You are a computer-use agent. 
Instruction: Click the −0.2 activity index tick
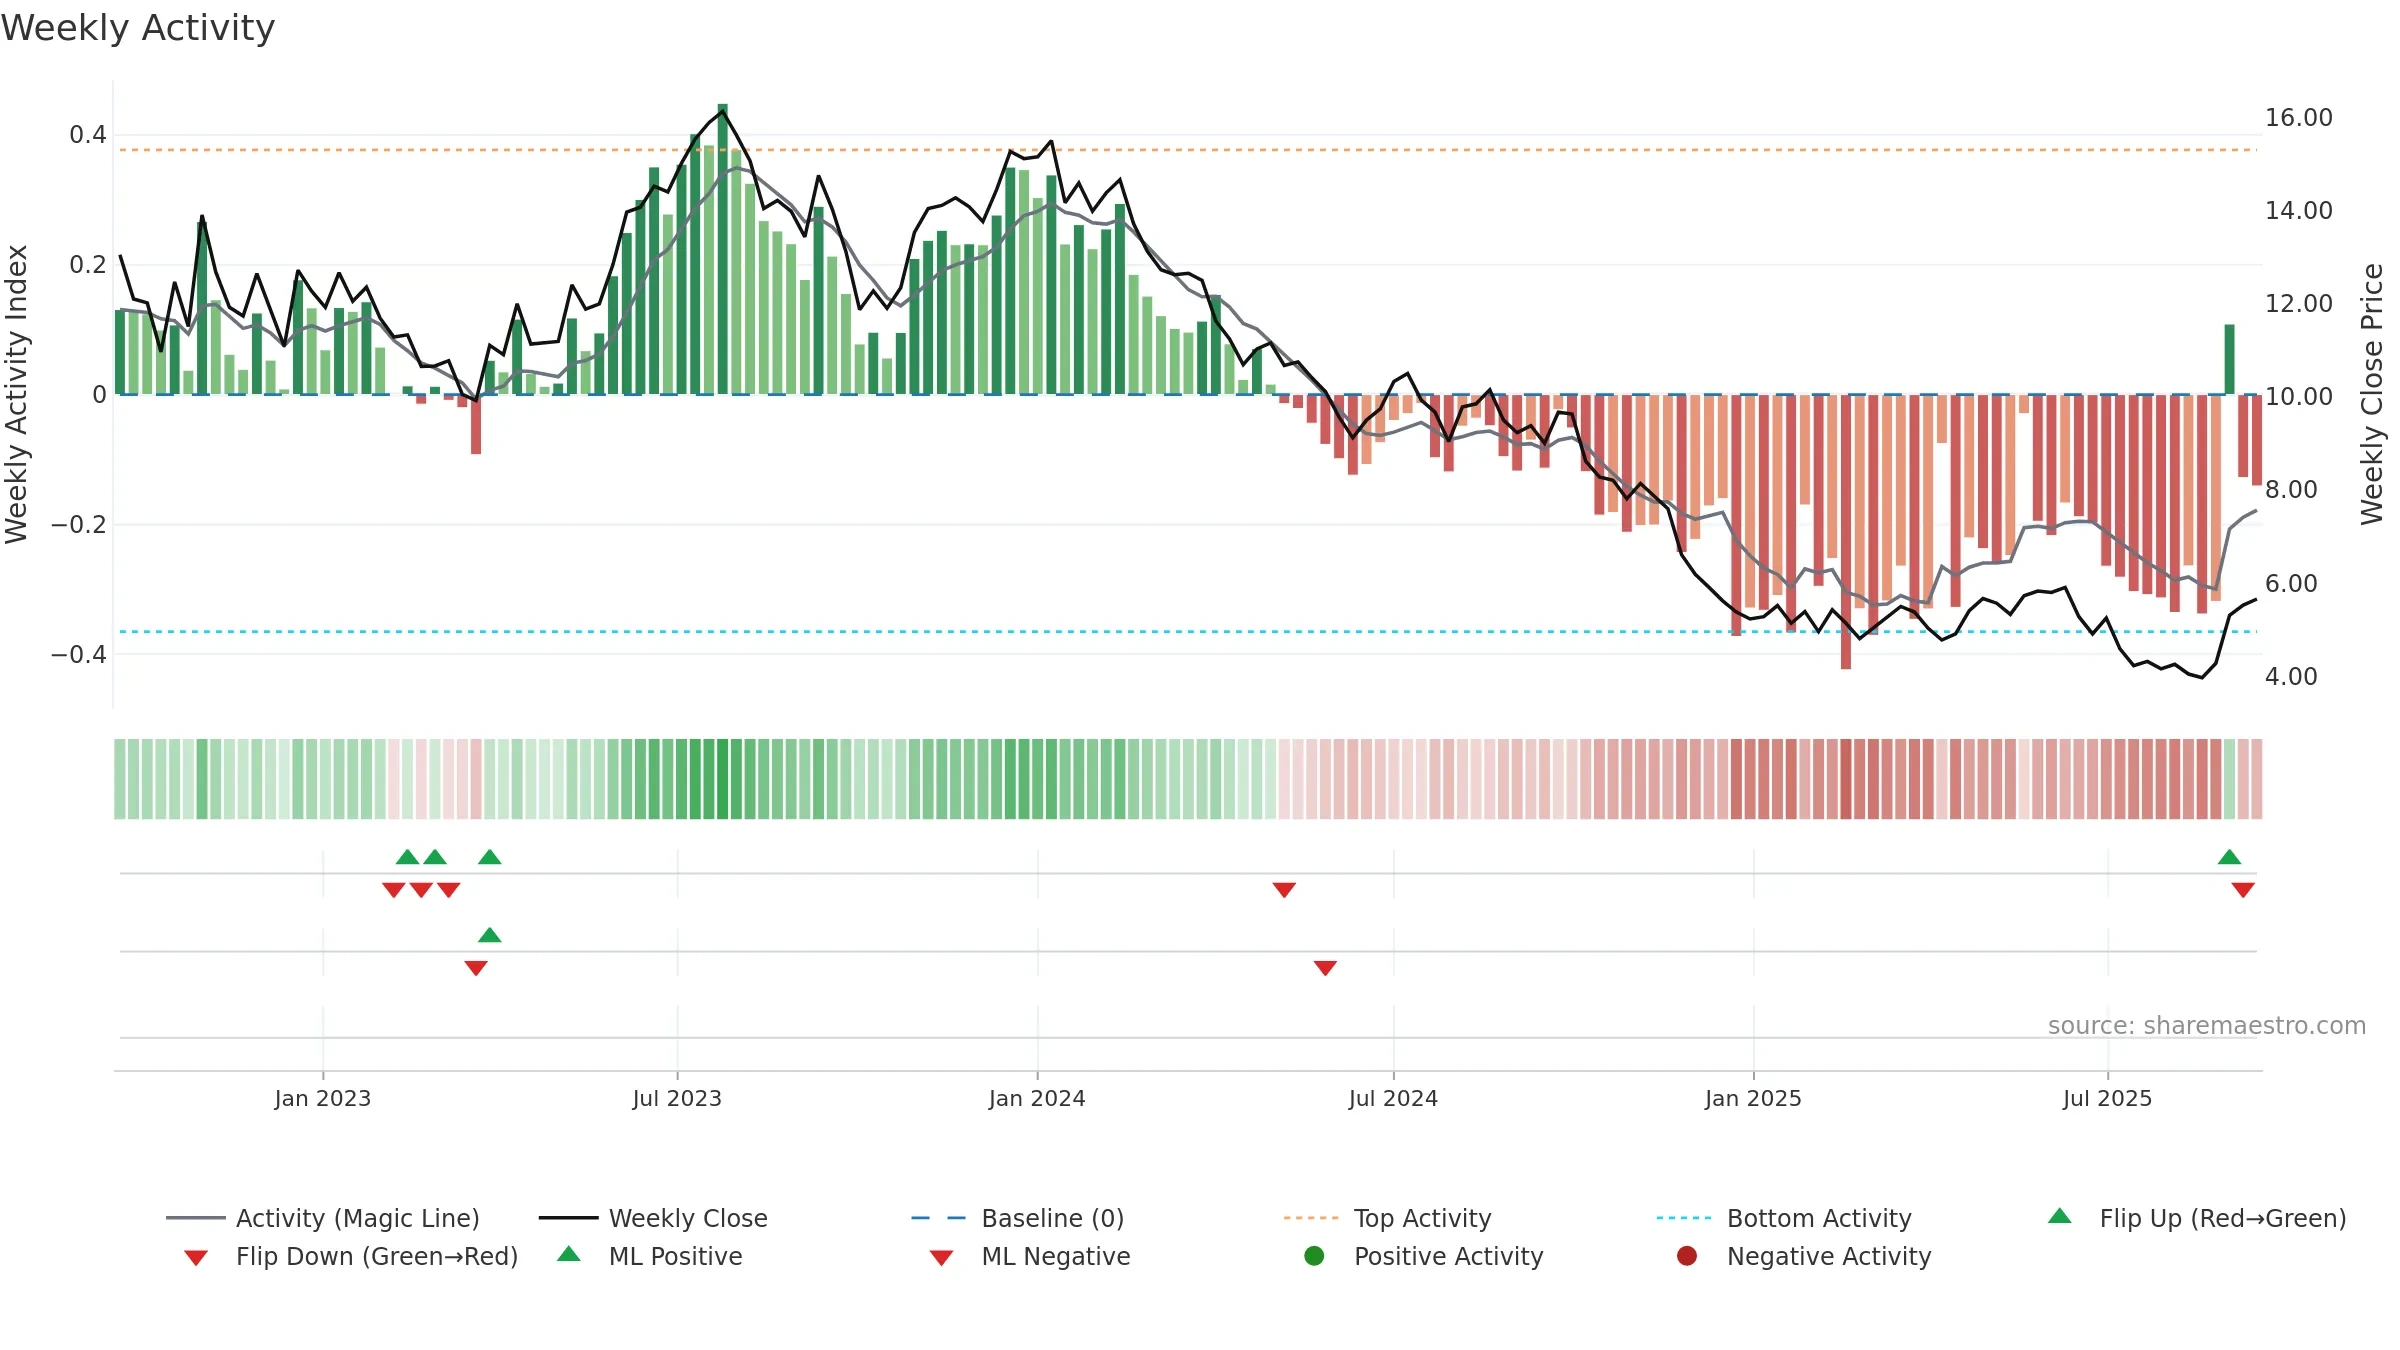point(79,525)
